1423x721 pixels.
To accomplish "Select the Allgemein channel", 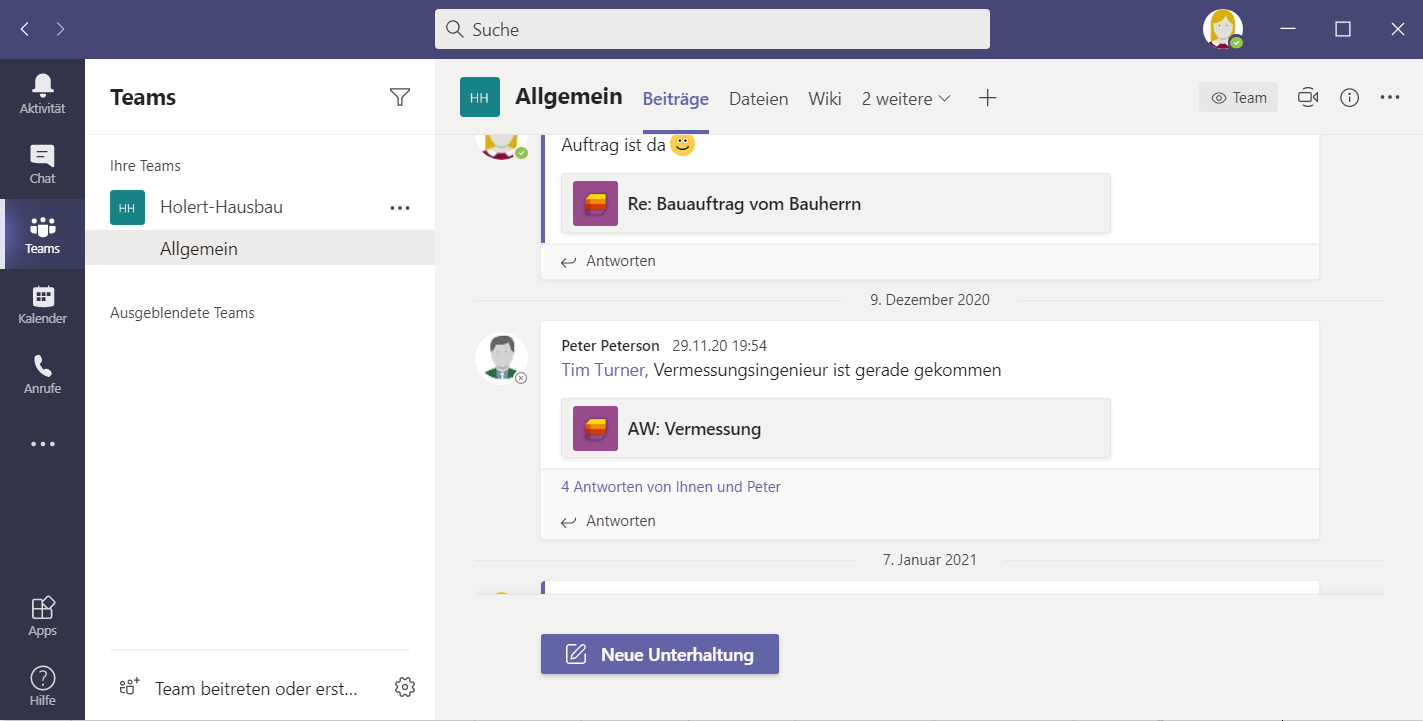I will [x=260, y=248].
